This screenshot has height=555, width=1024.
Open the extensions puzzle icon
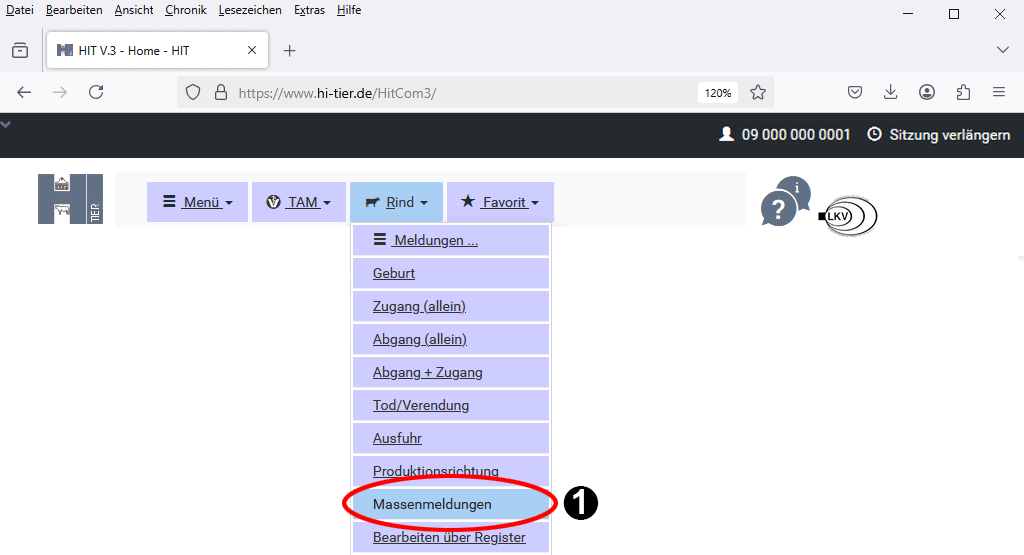coord(963,92)
